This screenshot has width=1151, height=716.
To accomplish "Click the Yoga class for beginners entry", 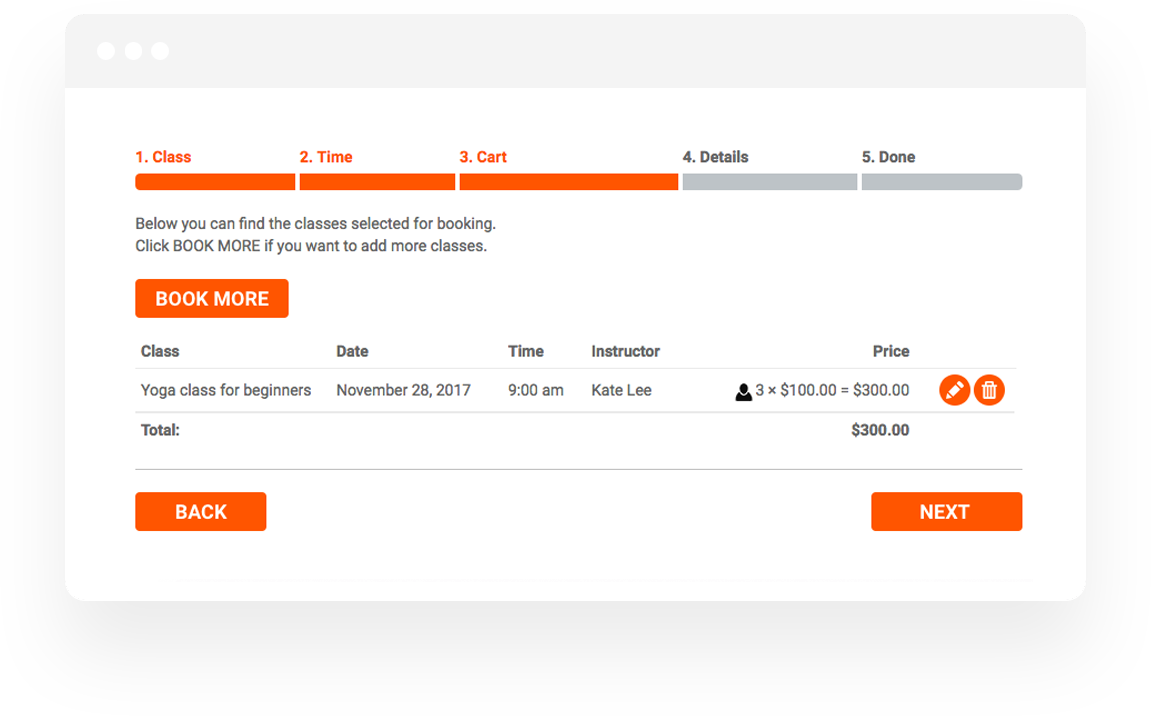I will click(226, 390).
